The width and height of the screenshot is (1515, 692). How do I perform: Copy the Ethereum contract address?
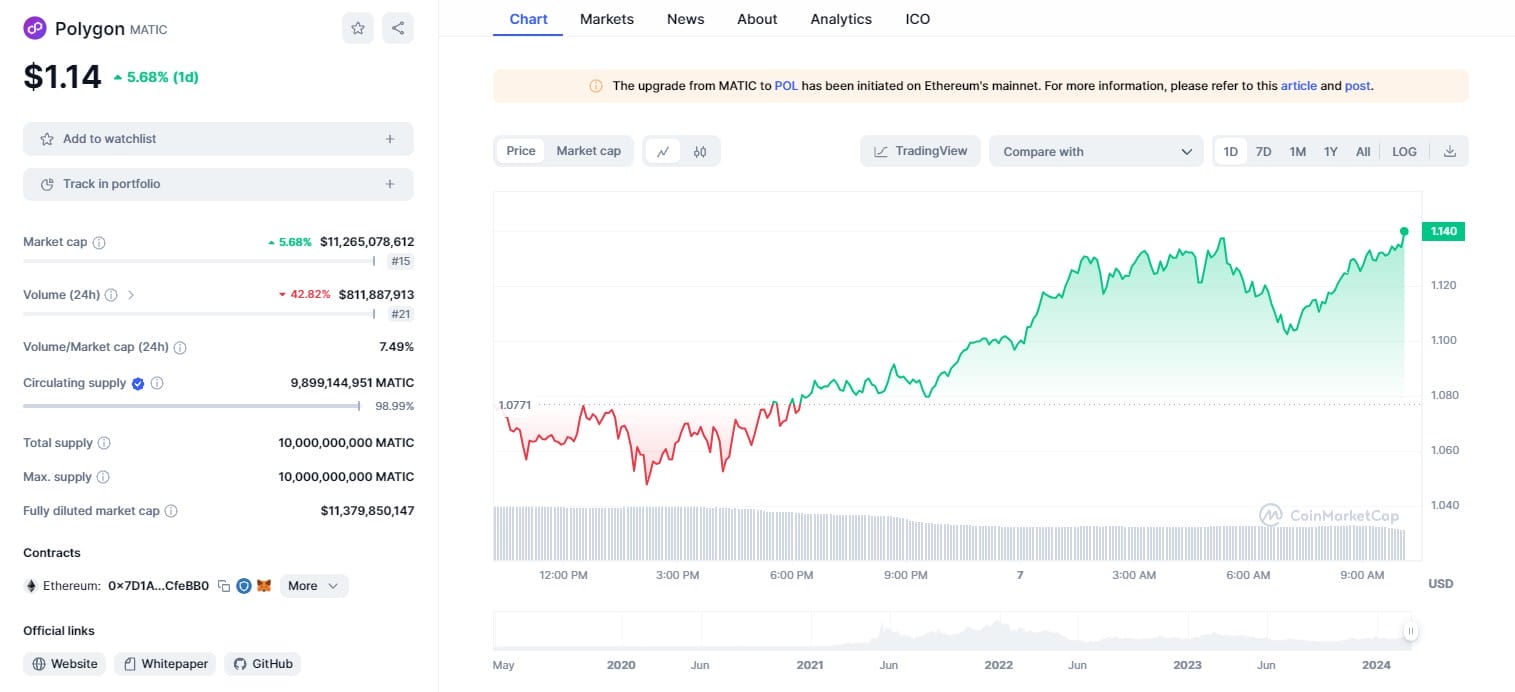(224, 586)
